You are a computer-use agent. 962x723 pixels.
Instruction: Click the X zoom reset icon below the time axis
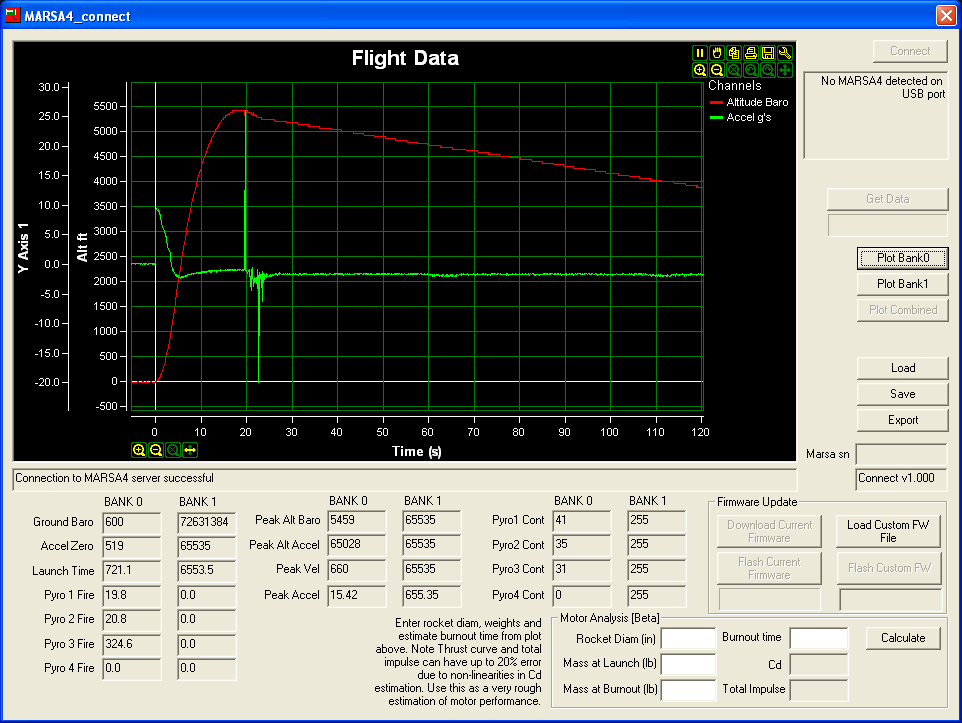tap(173, 450)
